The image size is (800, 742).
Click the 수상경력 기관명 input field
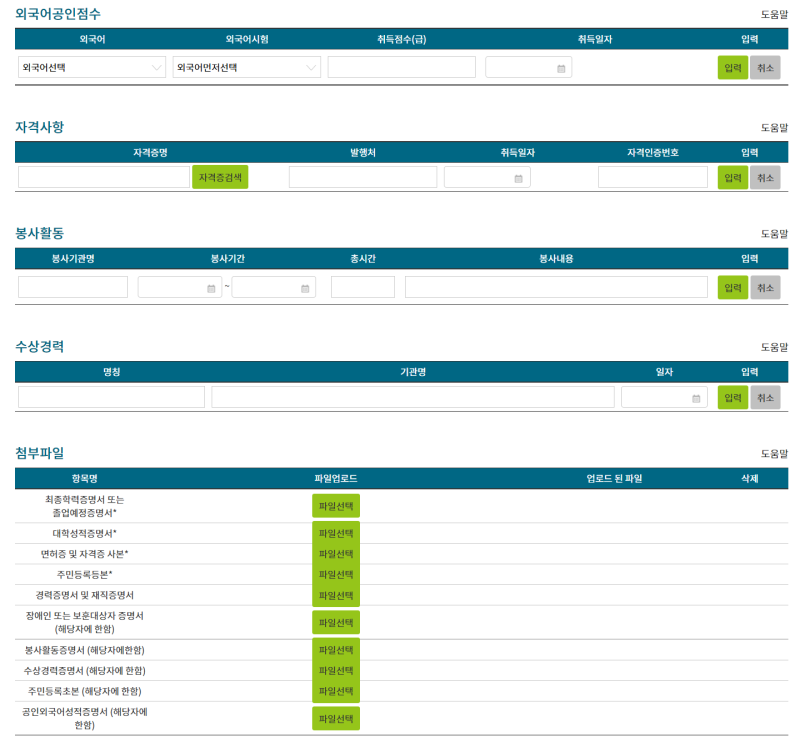[x=413, y=398]
